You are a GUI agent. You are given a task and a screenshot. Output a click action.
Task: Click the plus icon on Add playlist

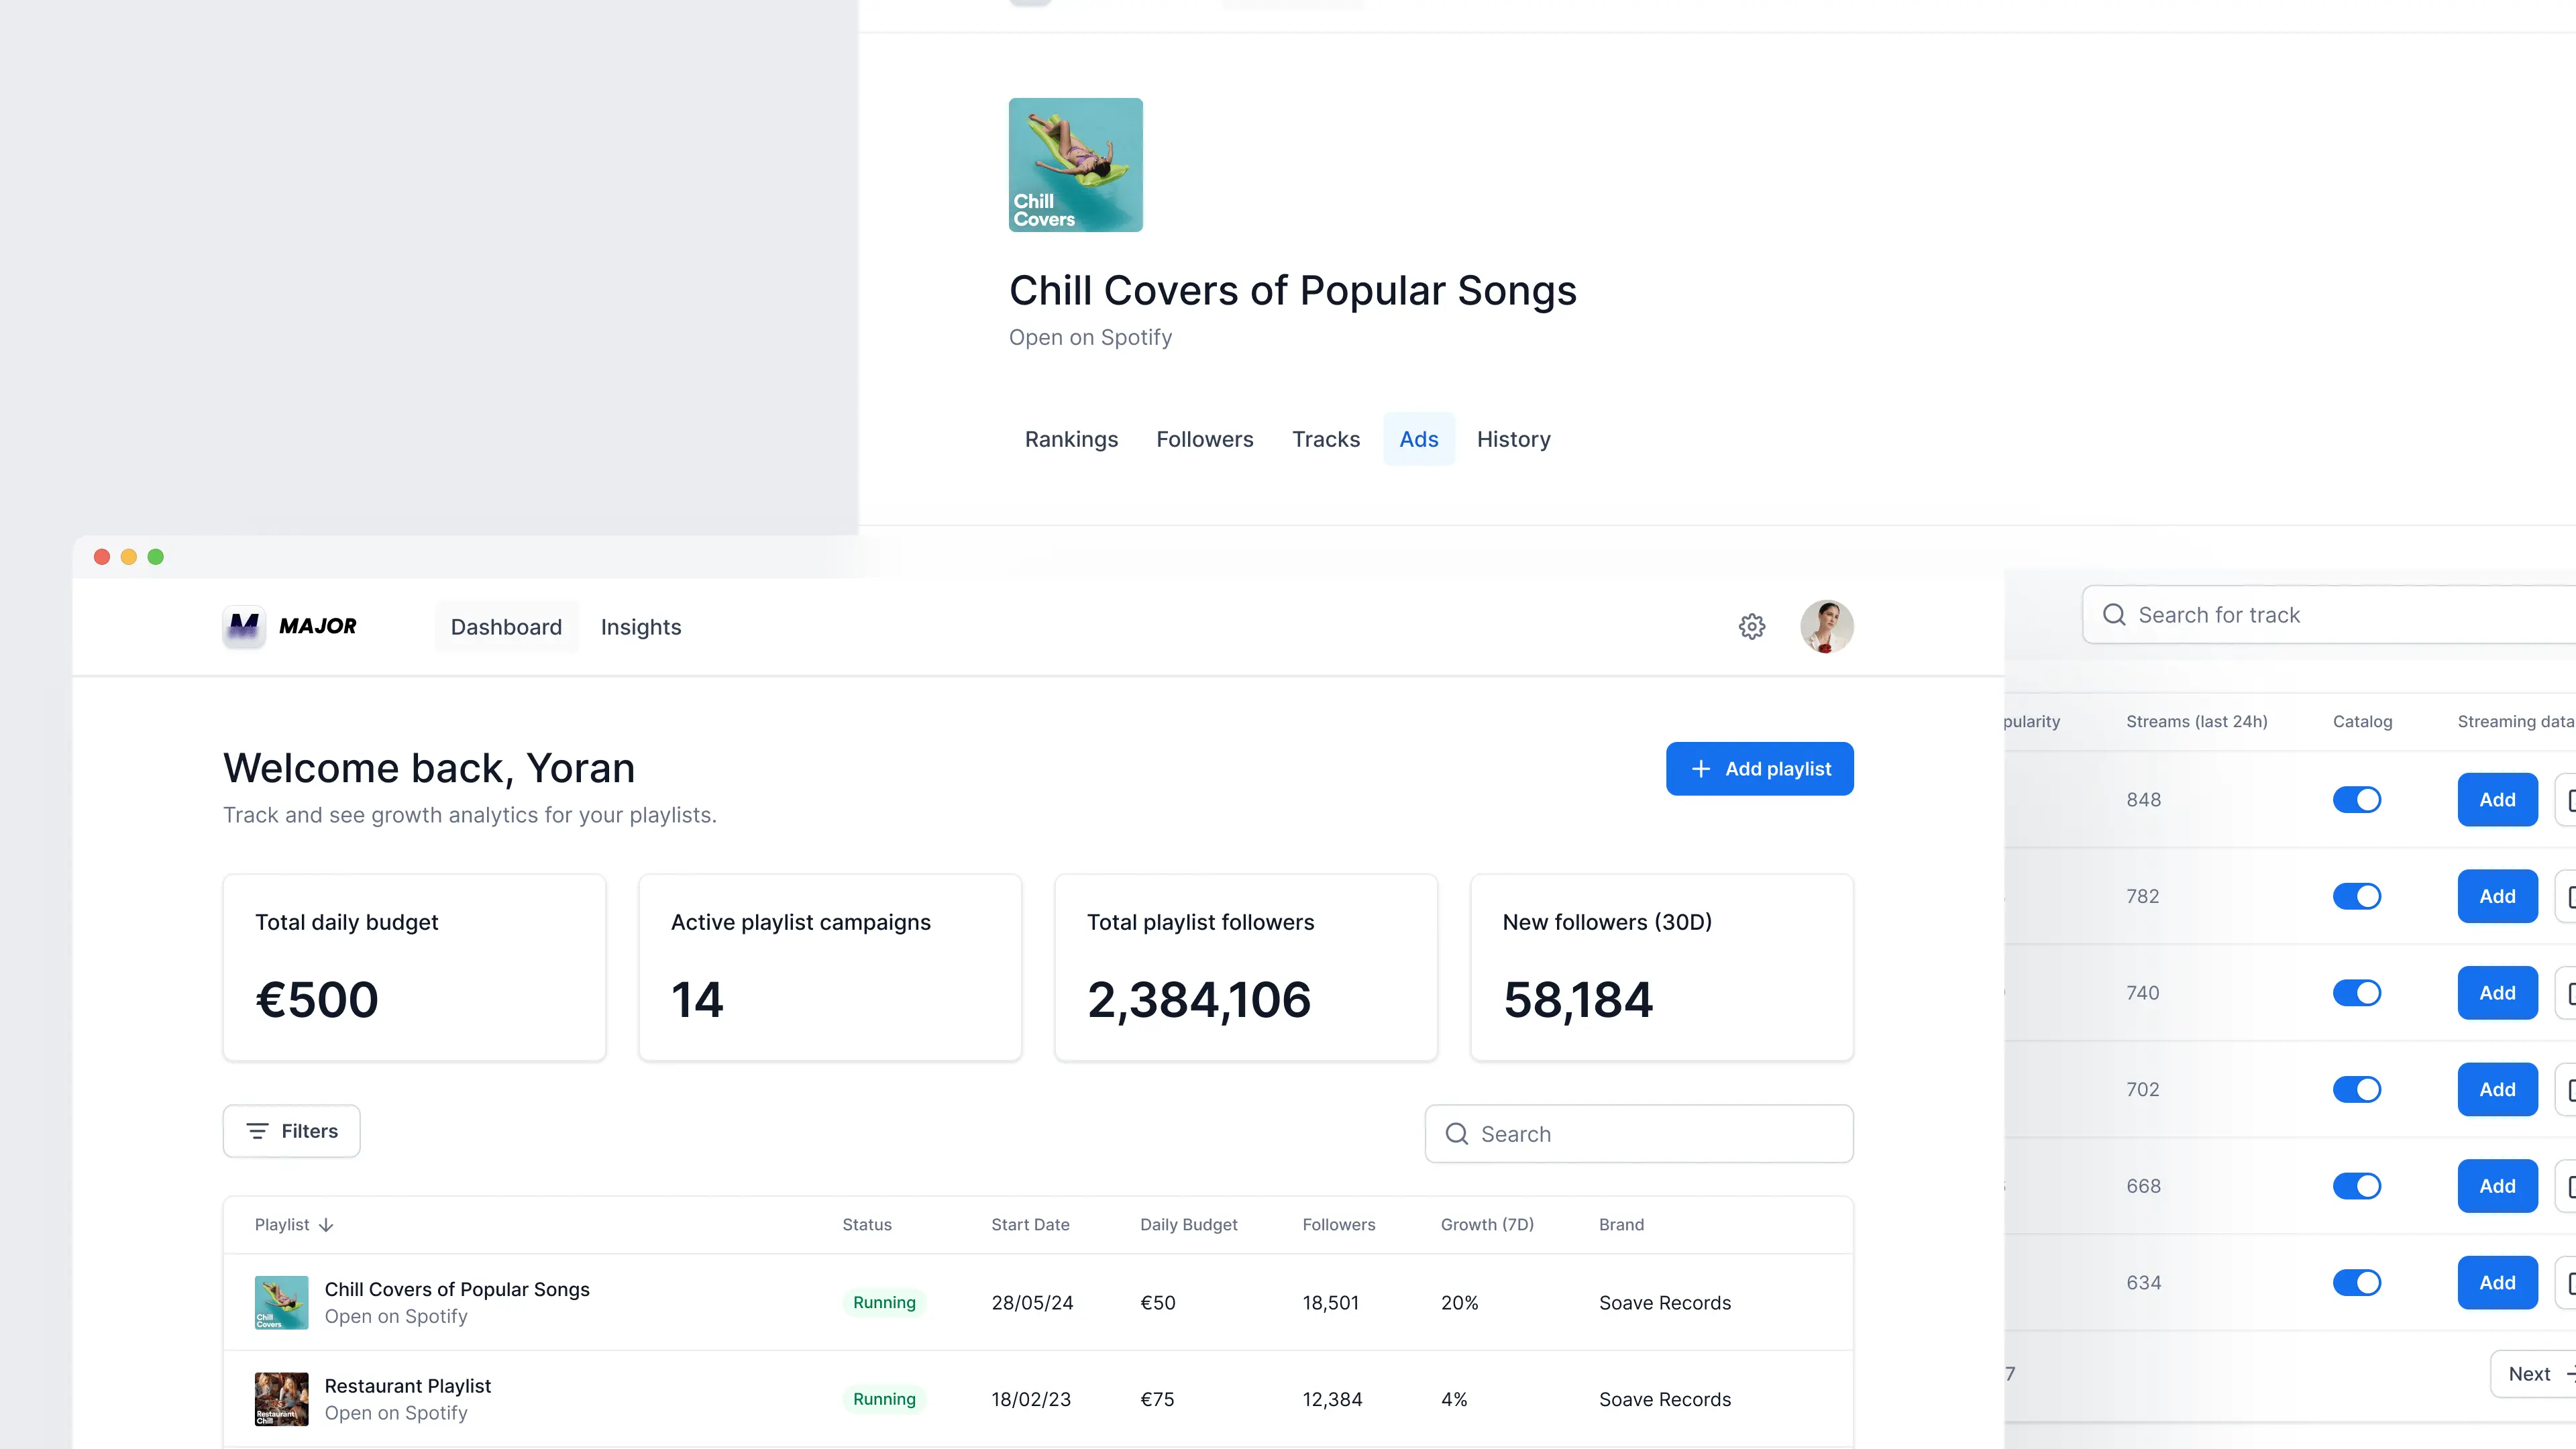pos(1701,769)
